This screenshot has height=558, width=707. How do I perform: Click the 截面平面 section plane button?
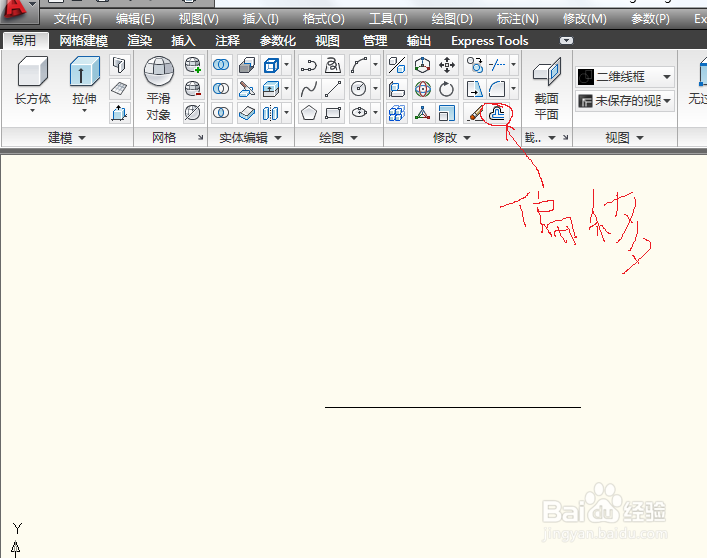546,88
